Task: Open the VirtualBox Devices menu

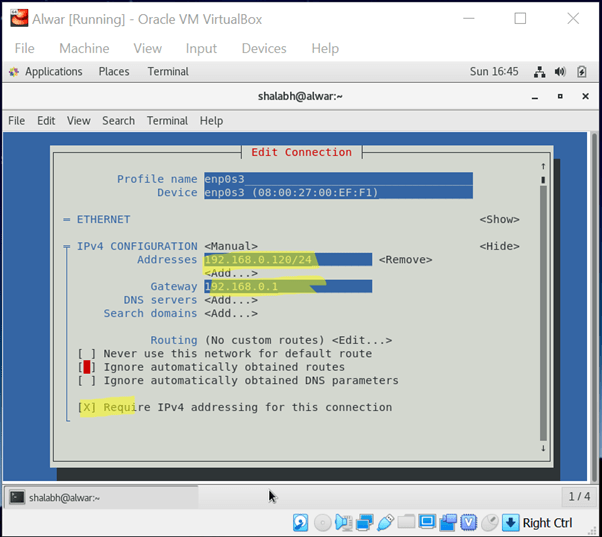Action: tap(263, 48)
